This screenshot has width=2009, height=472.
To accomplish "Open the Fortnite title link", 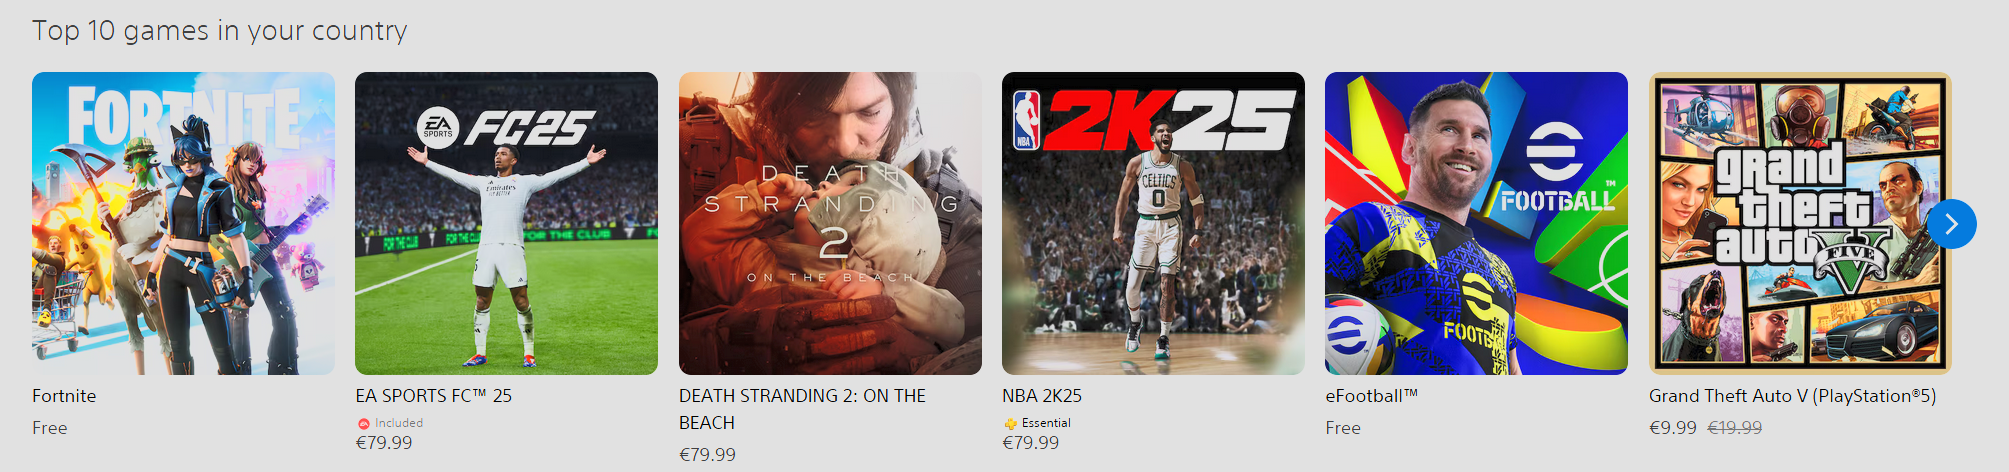I will [x=64, y=396].
